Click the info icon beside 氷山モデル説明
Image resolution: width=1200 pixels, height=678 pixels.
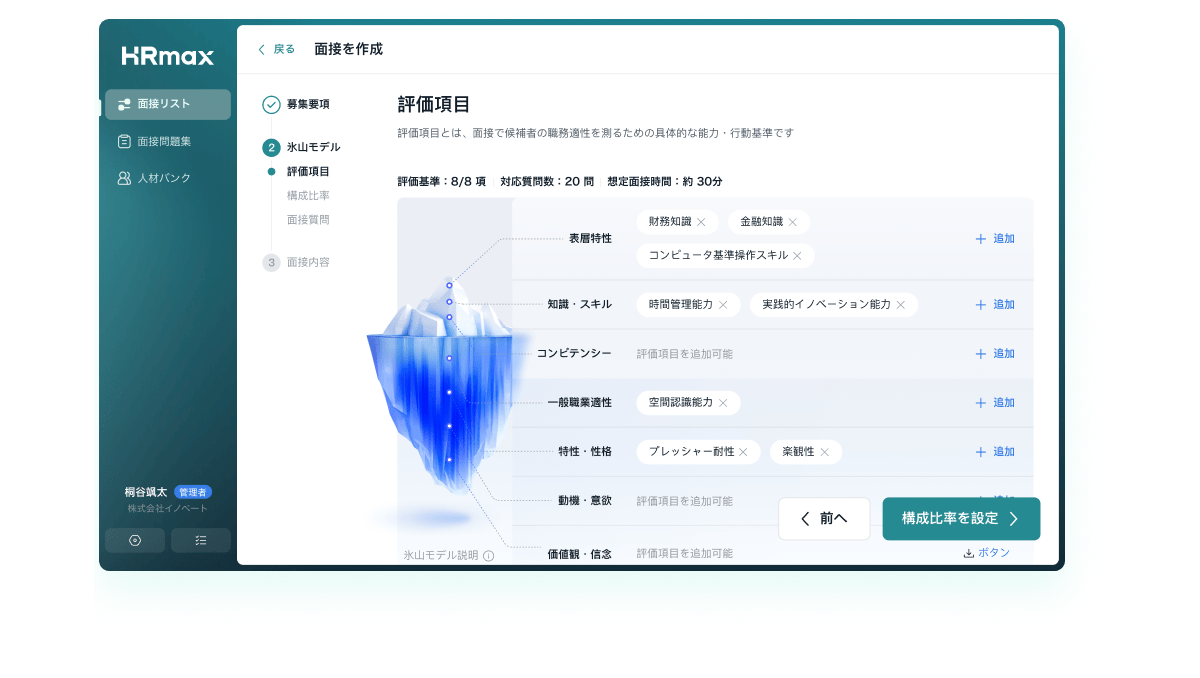click(488, 555)
